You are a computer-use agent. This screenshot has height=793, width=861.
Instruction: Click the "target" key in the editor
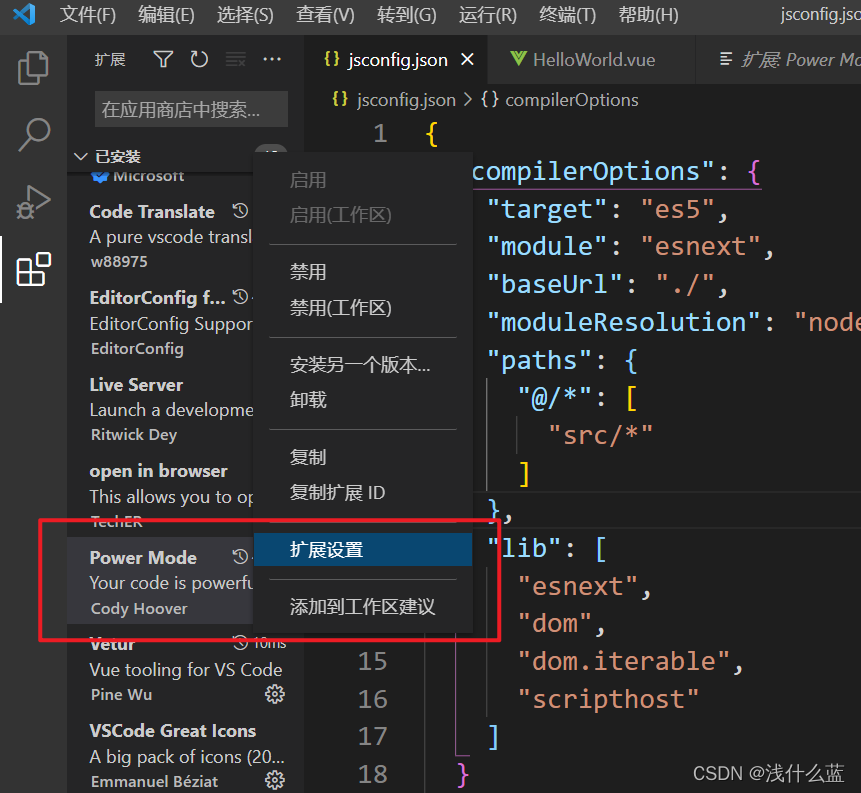tap(547, 209)
